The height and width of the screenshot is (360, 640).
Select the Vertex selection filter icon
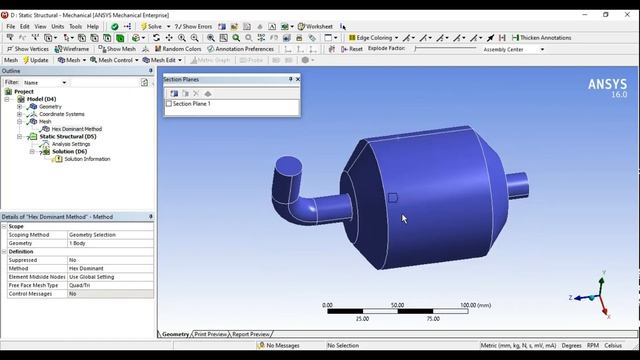(x=82, y=38)
